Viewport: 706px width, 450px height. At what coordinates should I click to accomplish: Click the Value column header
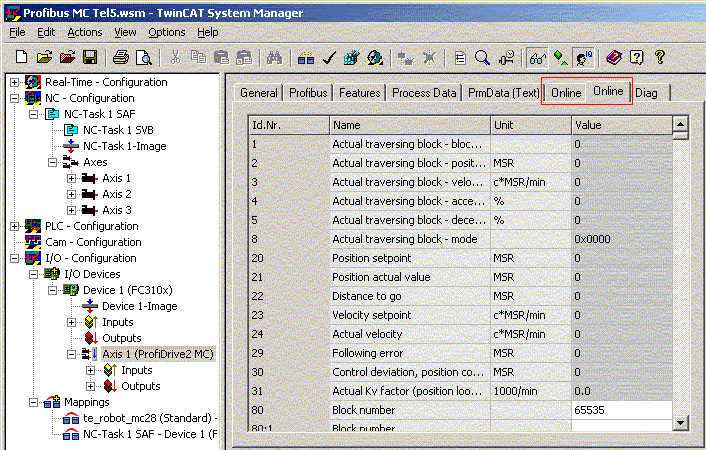pyautogui.click(x=622, y=125)
